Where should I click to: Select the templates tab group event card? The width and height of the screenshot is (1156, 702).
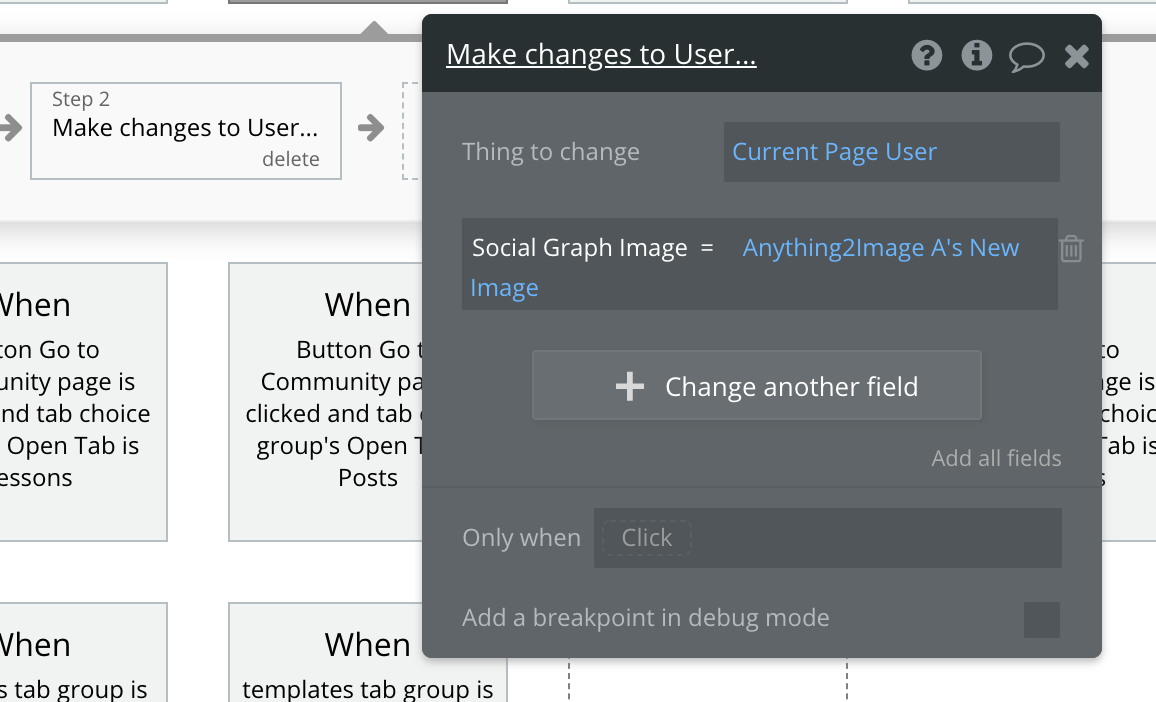330,660
